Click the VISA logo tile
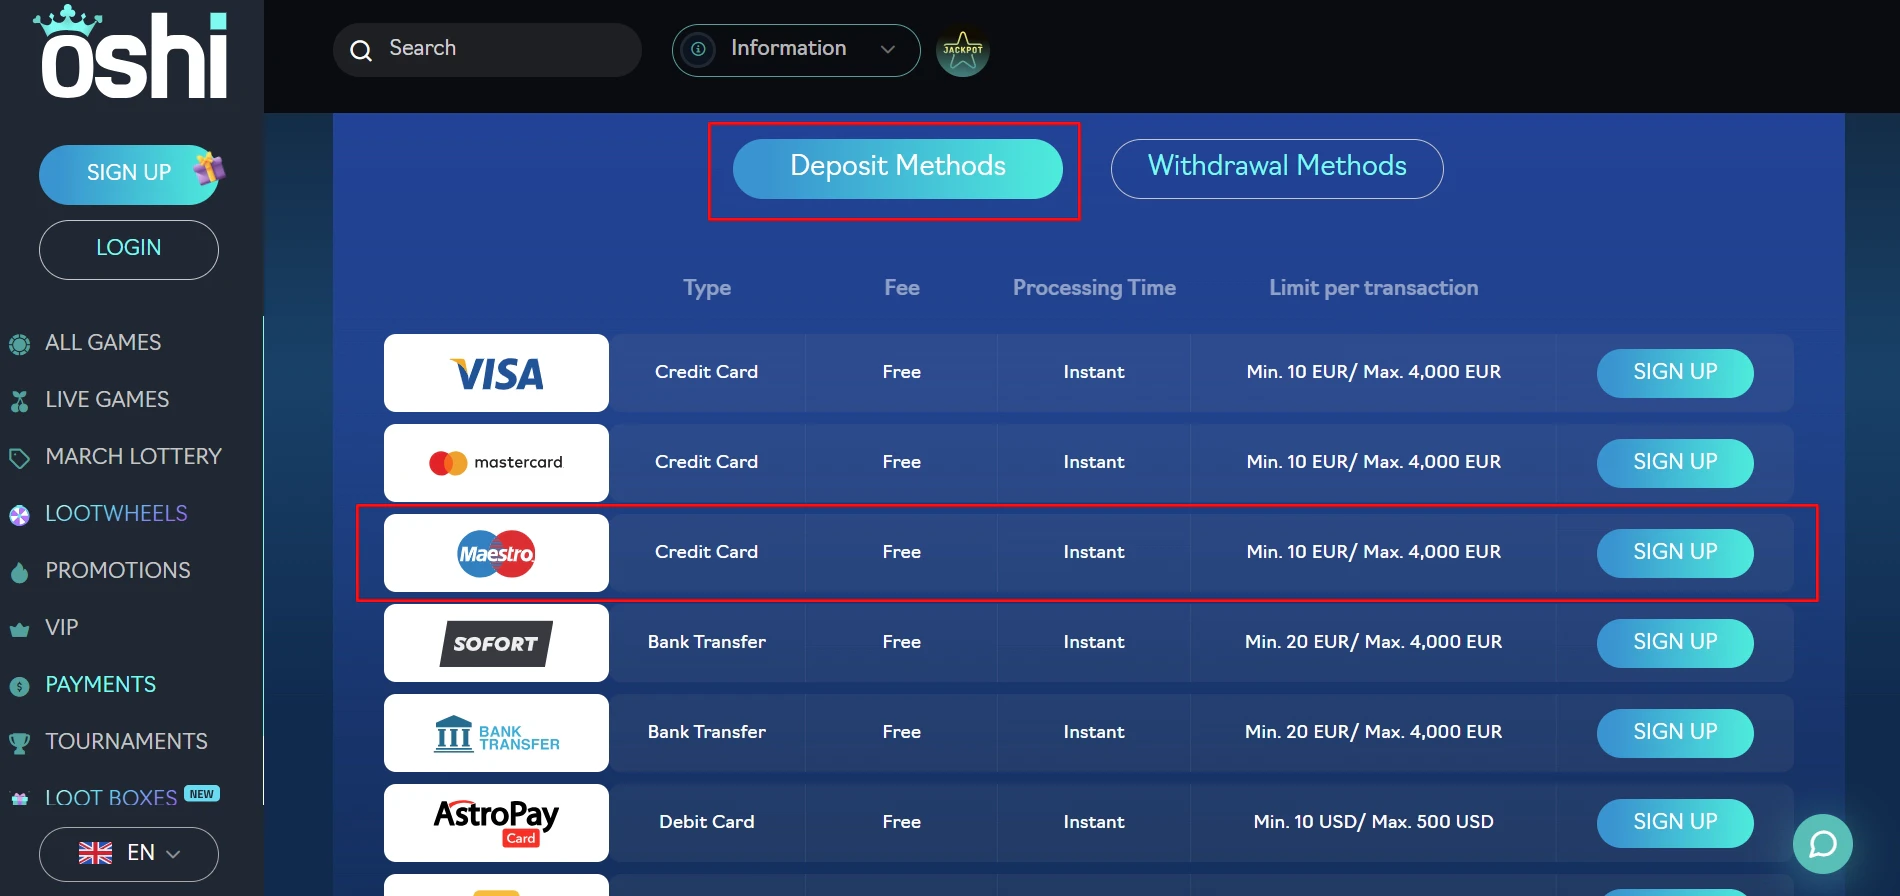Image resolution: width=1900 pixels, height=896 pixels. click(x=496, y=373)
